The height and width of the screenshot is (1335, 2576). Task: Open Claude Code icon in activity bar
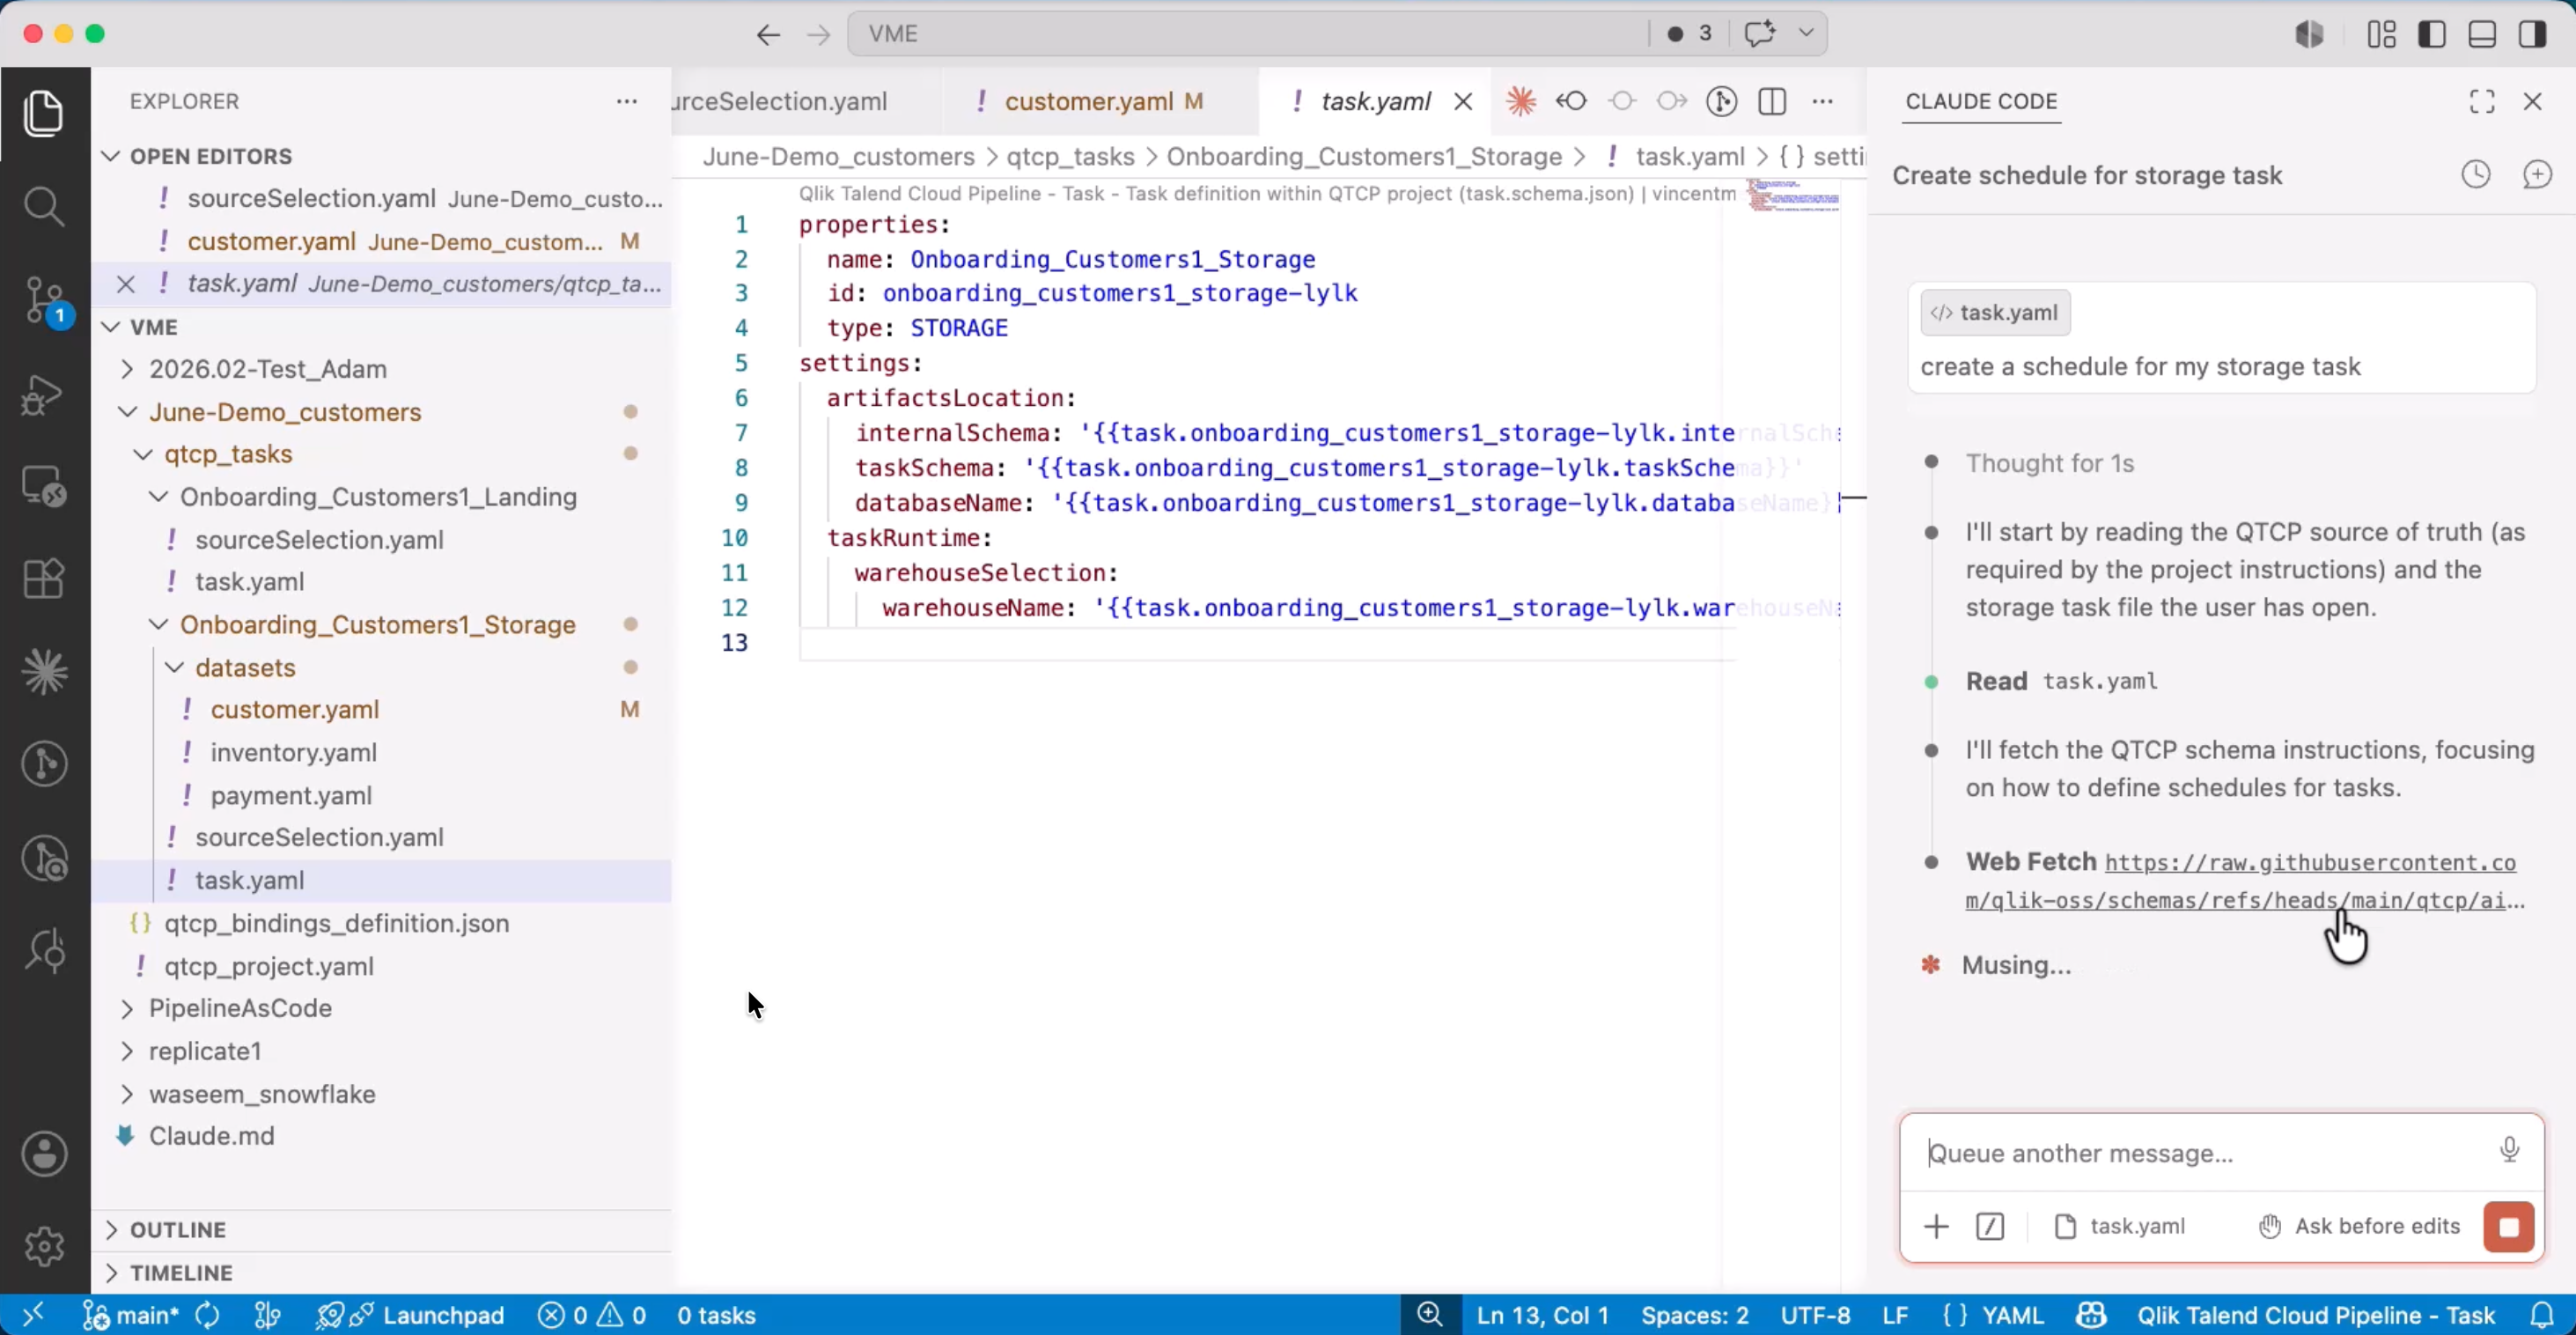[x=44, y=671]
